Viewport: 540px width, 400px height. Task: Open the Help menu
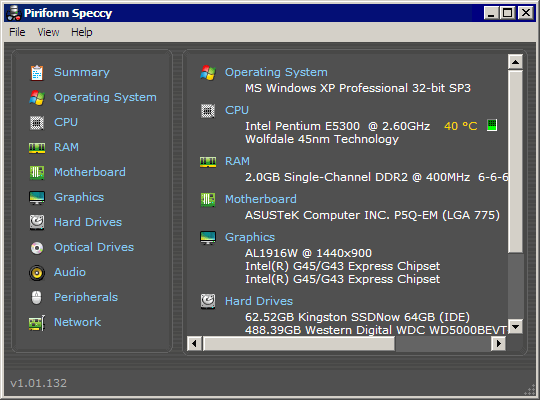point(82,32)
